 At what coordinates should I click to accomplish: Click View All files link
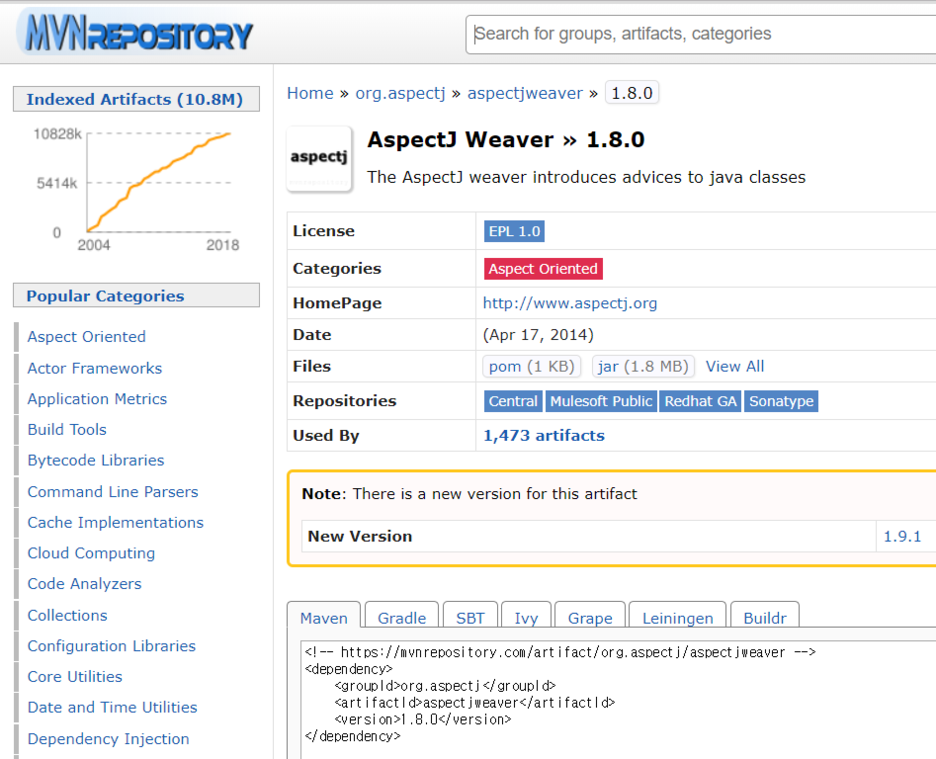click(x=735, y=366)
